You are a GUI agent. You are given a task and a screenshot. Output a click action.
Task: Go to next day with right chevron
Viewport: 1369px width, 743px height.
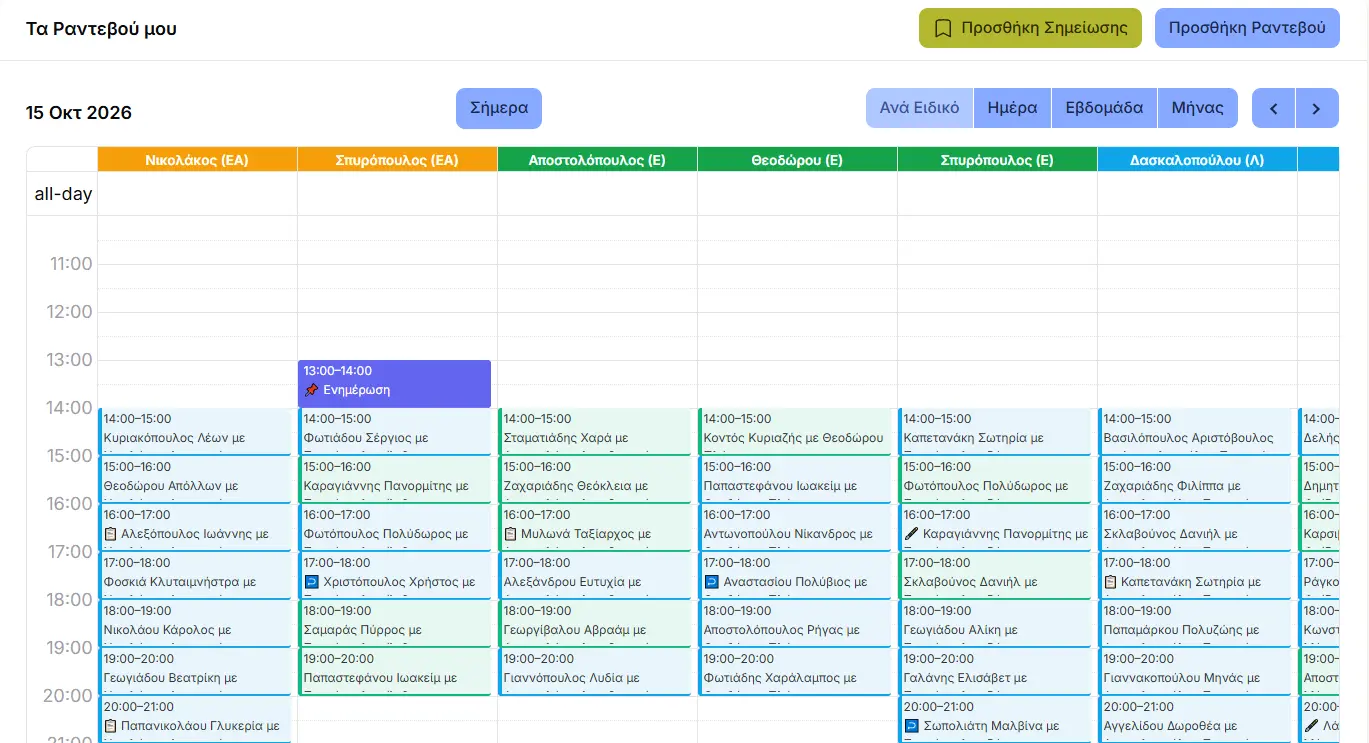(x=1317, y=108)
